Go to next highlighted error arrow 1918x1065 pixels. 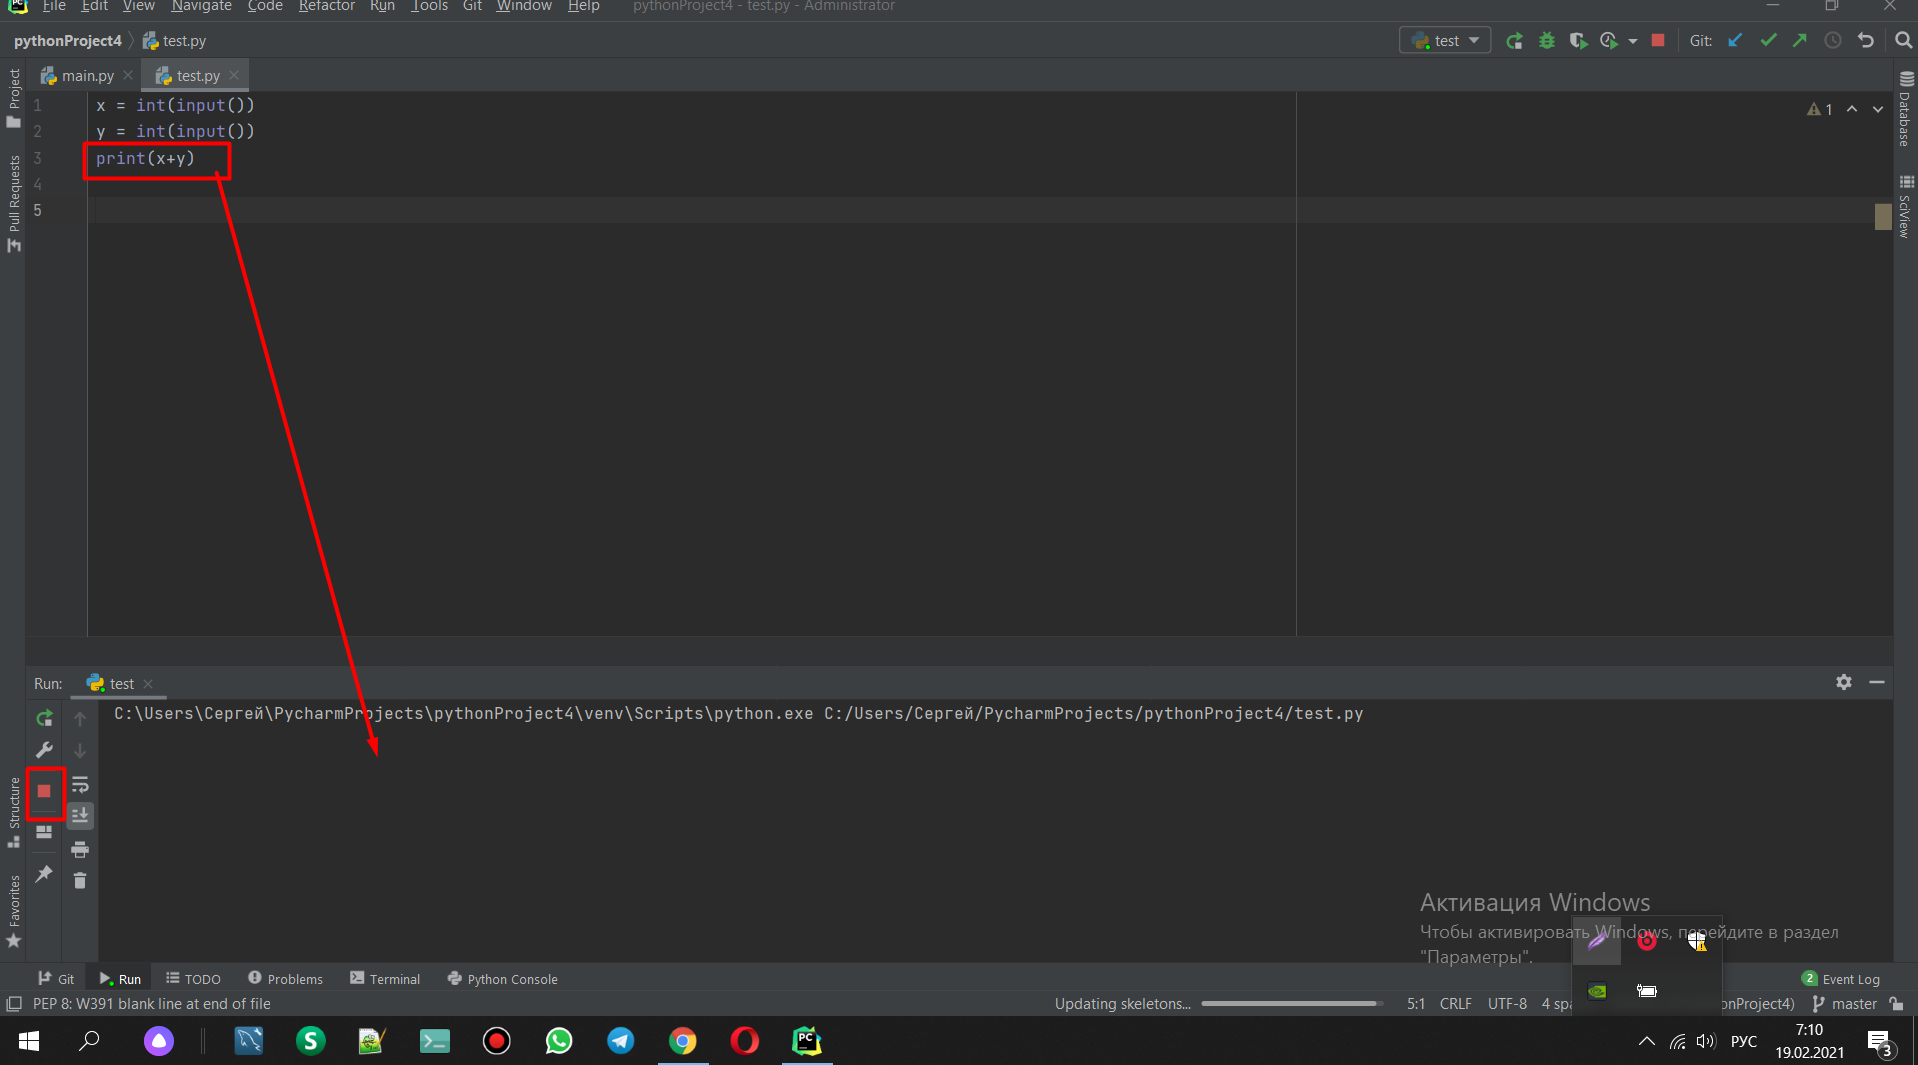1878,109
